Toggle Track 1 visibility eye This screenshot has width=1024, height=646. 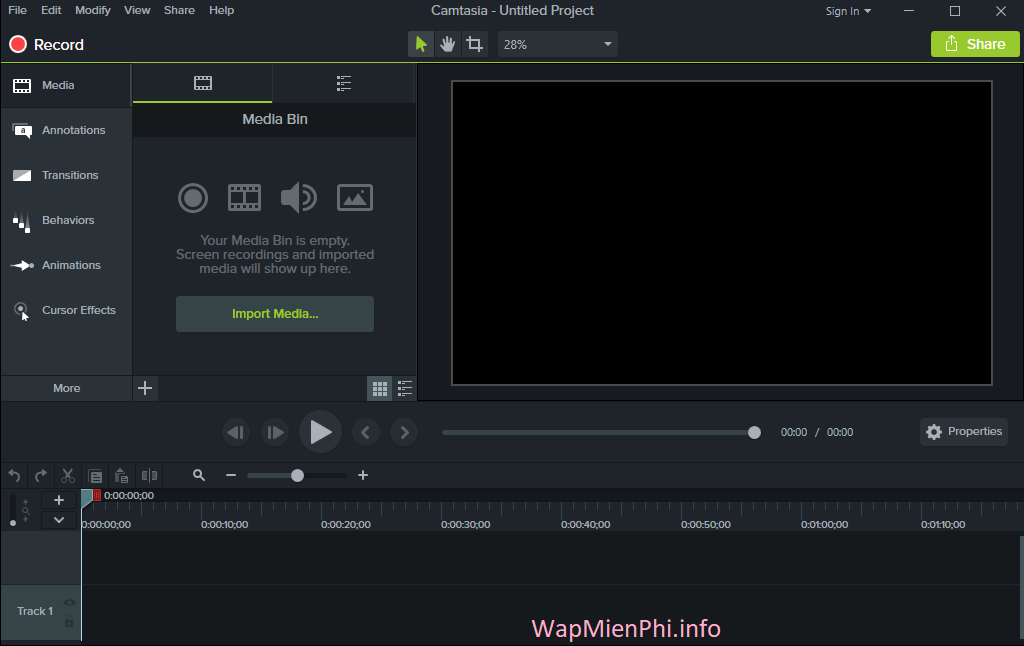[69, 602]
